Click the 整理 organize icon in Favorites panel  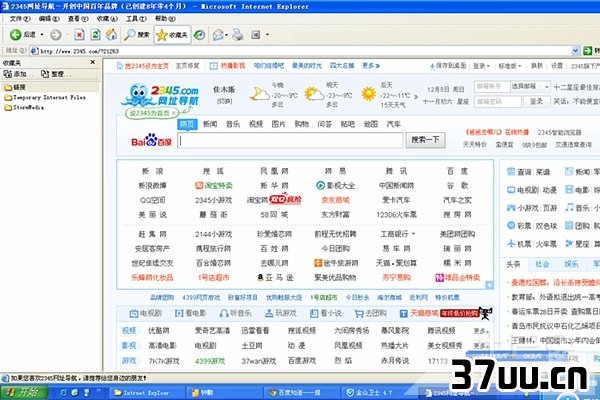pyautogui.click(x=45, y=74)
